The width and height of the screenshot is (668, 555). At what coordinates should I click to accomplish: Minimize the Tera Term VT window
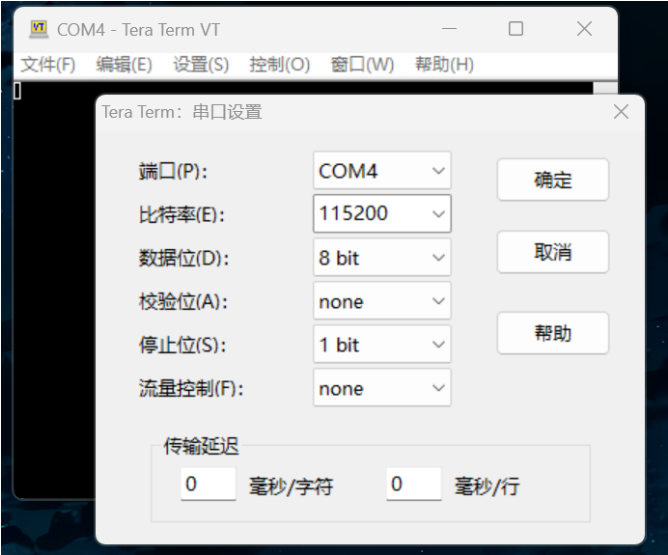(x=449, y=29)
